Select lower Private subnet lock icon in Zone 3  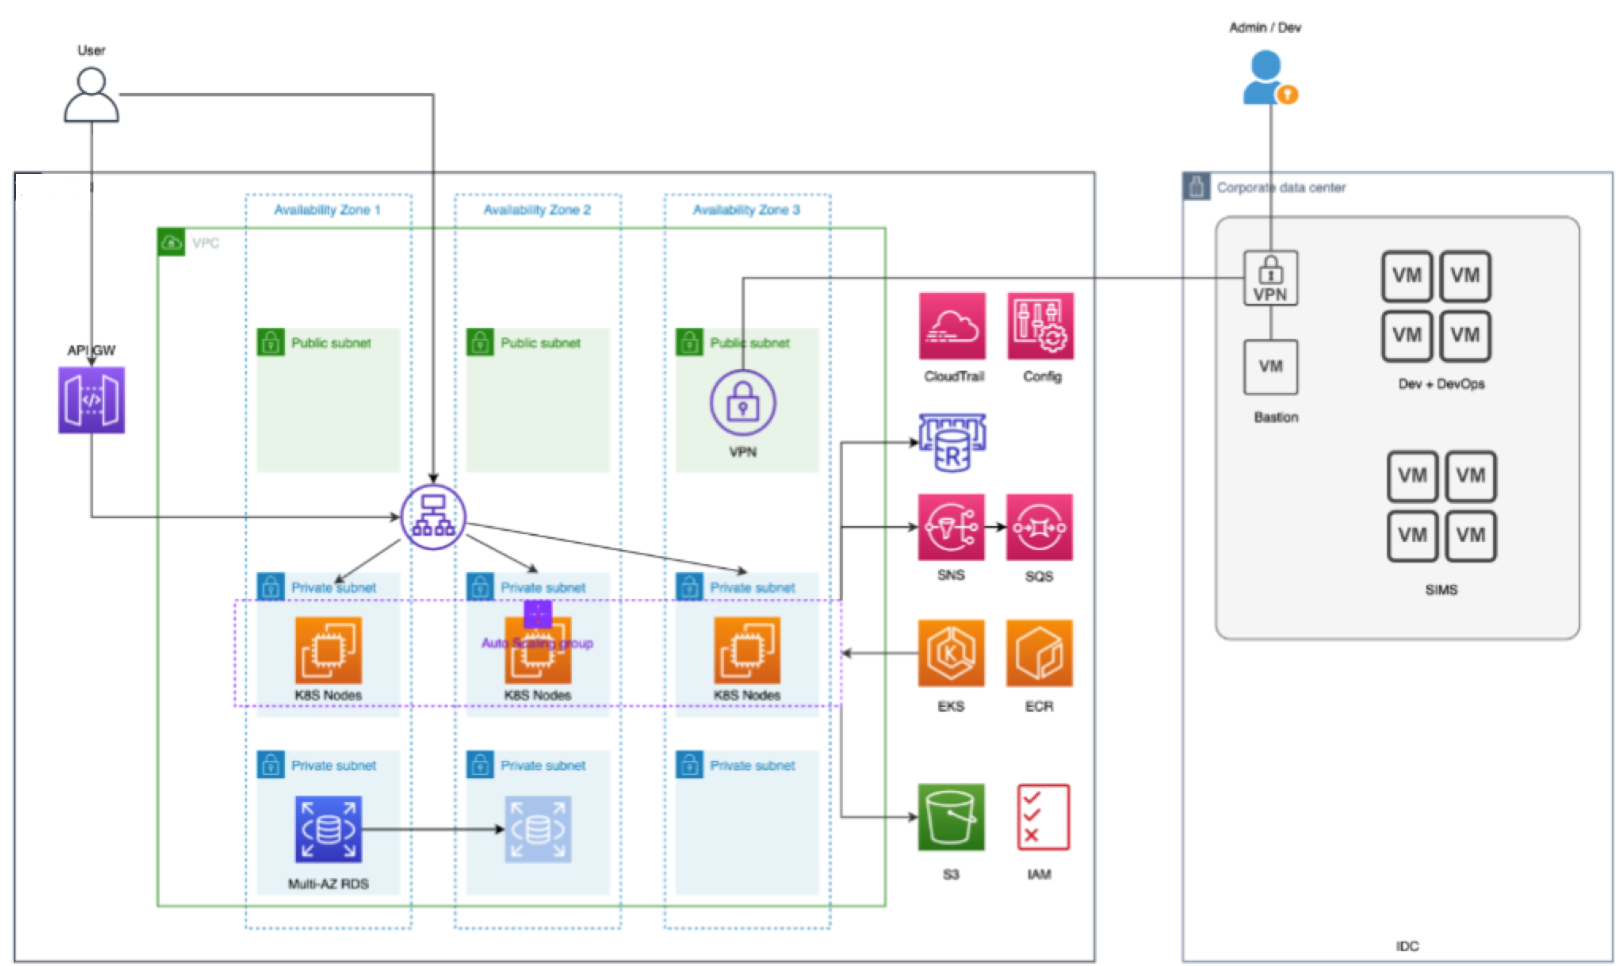point(689,765)
